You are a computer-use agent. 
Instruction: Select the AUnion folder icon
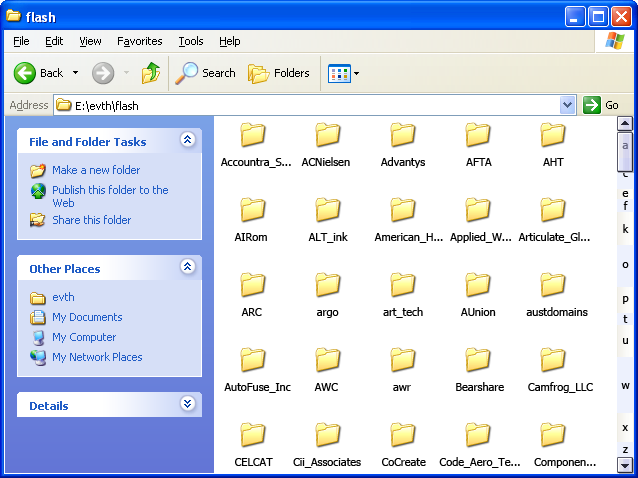tap(478, 284)
